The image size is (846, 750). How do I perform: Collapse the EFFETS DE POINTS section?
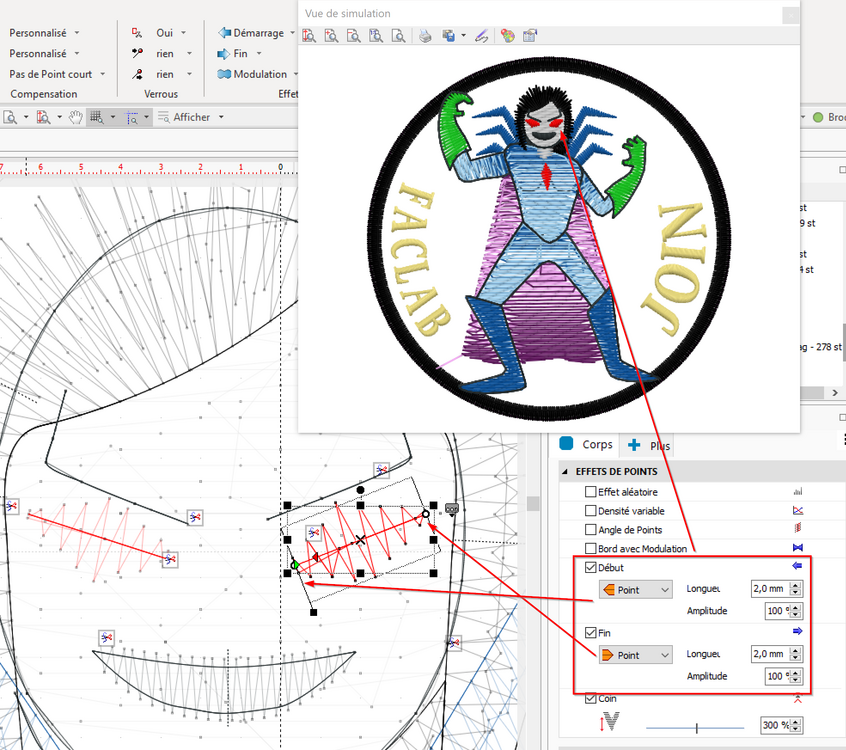[564, 472]
